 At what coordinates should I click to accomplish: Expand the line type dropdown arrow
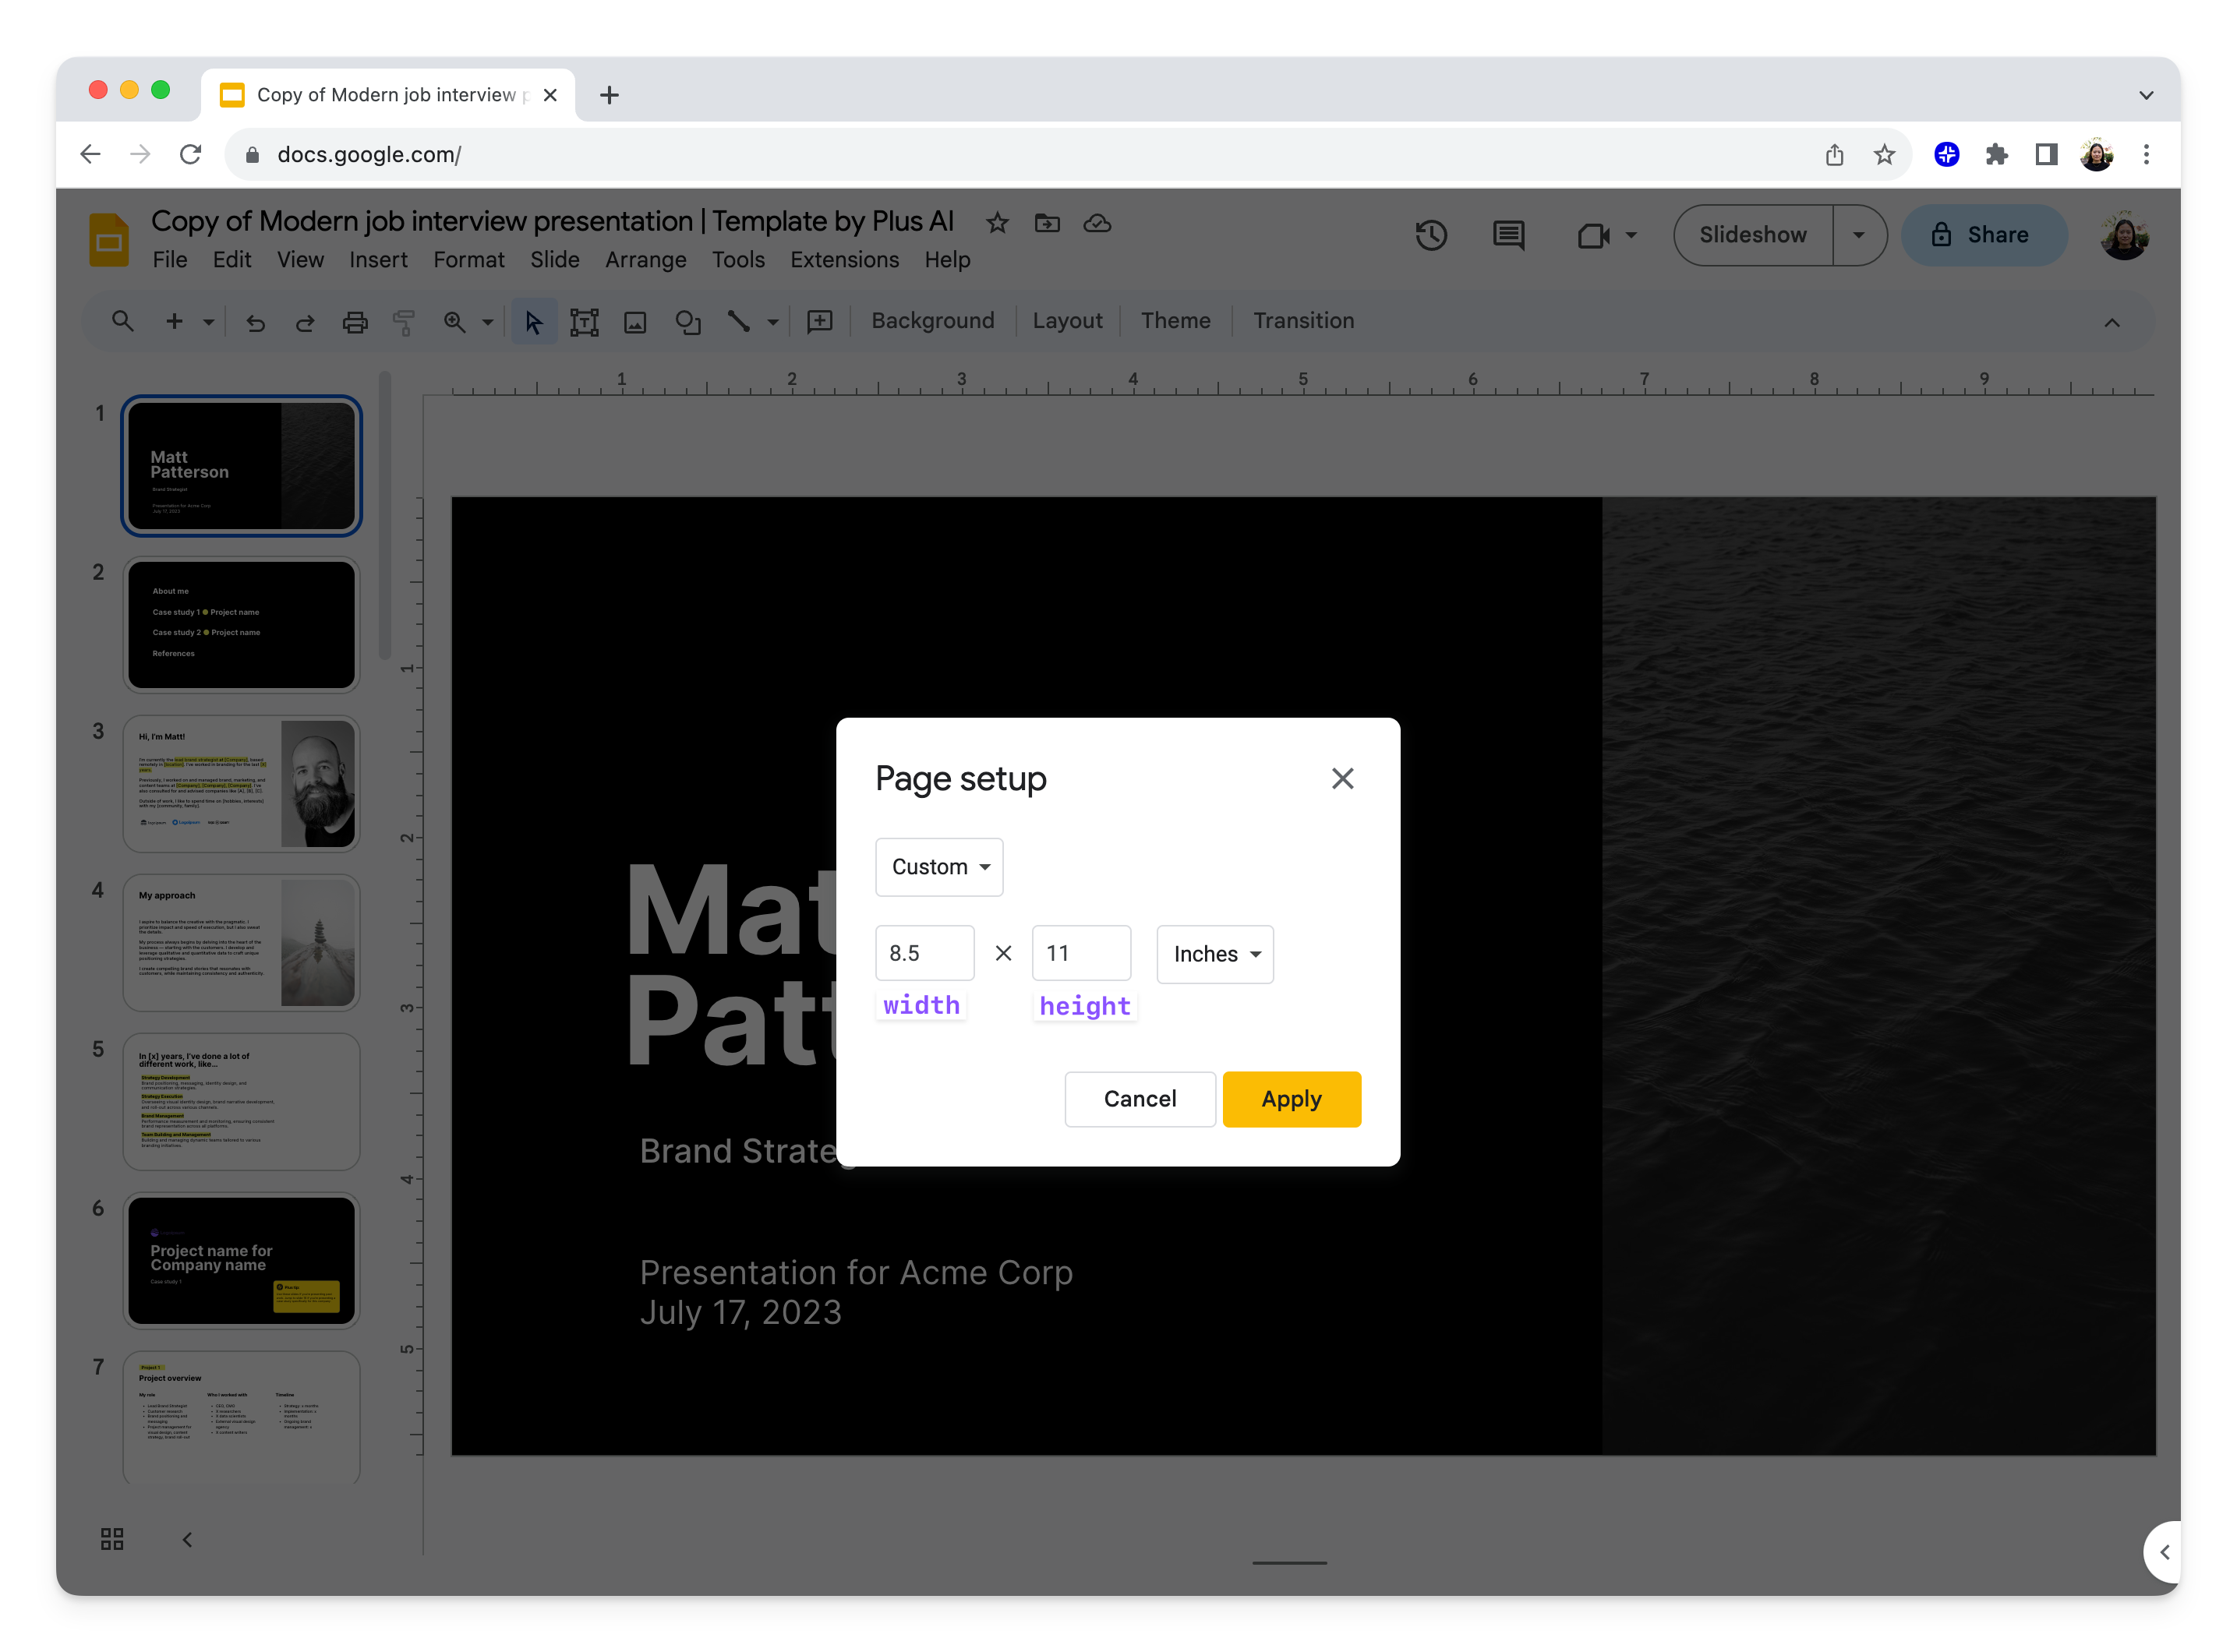773,322
